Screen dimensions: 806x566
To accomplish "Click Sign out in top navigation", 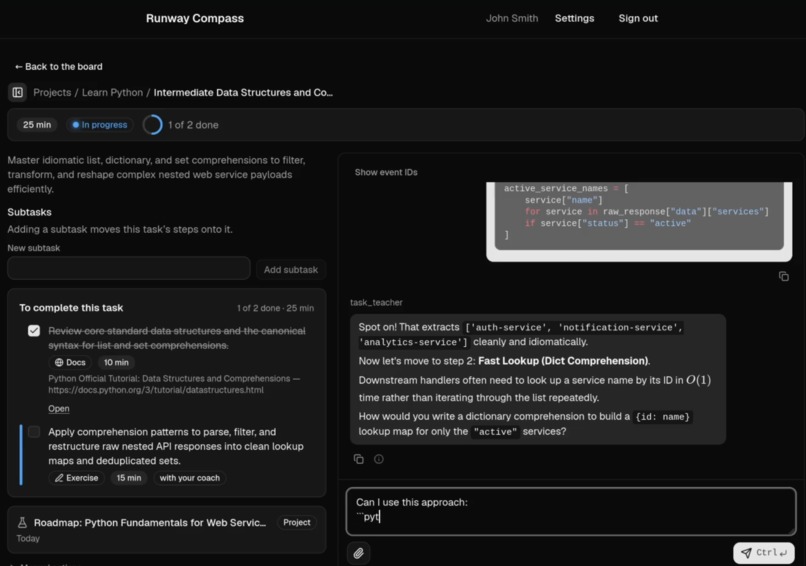I will click(638, 19).
